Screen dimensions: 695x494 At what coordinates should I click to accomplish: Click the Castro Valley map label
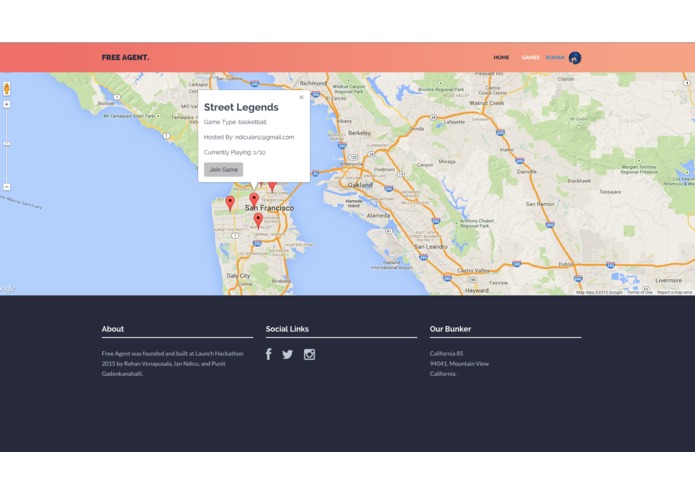click(473, 271)
